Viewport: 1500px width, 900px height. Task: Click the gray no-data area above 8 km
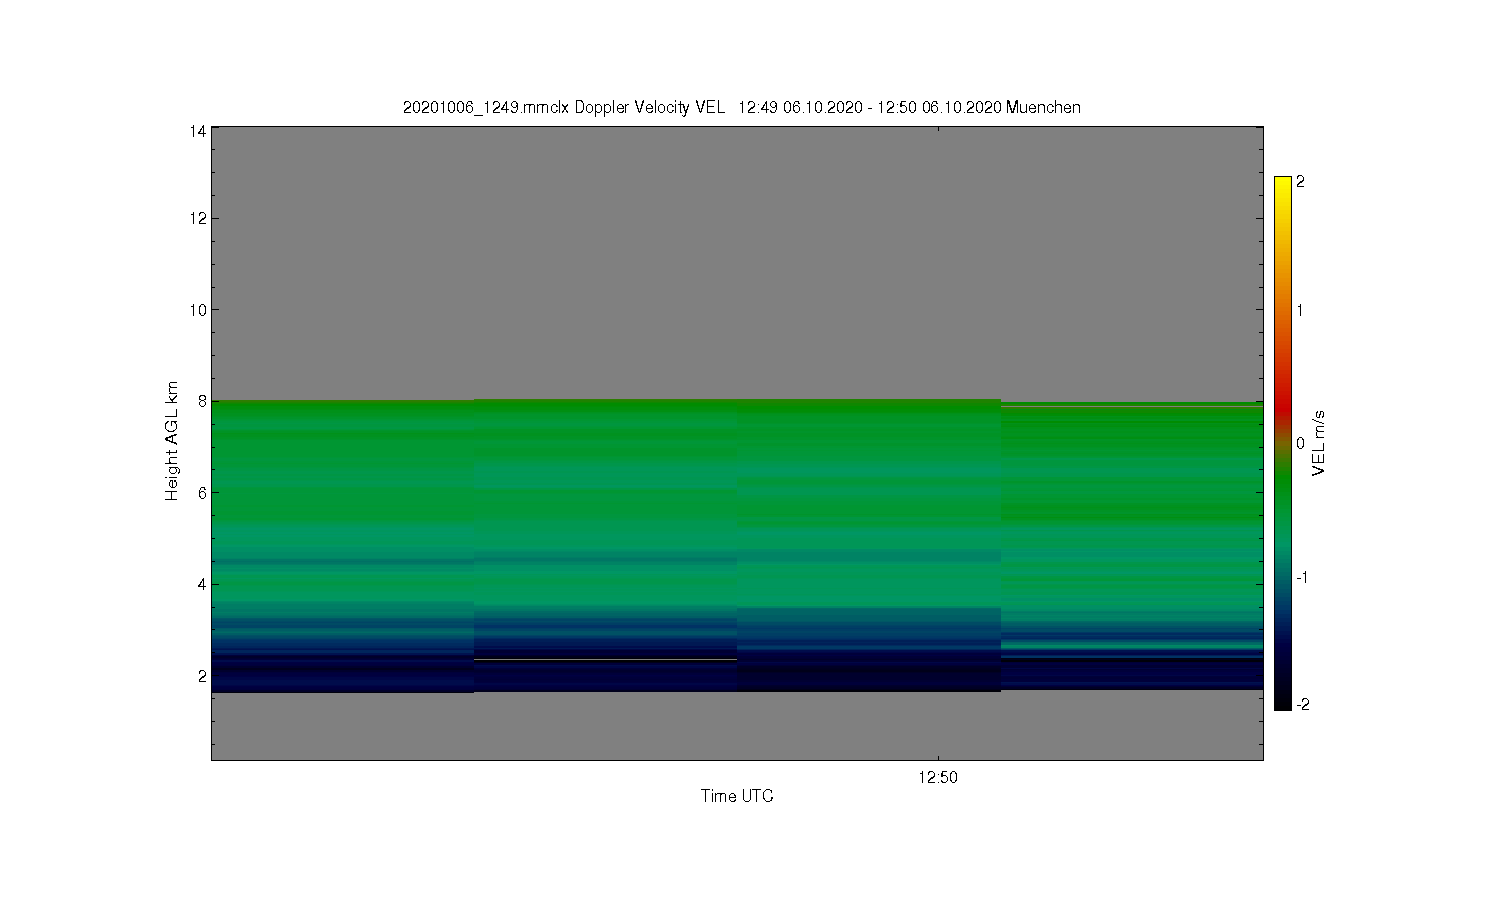tap(737, 263)
